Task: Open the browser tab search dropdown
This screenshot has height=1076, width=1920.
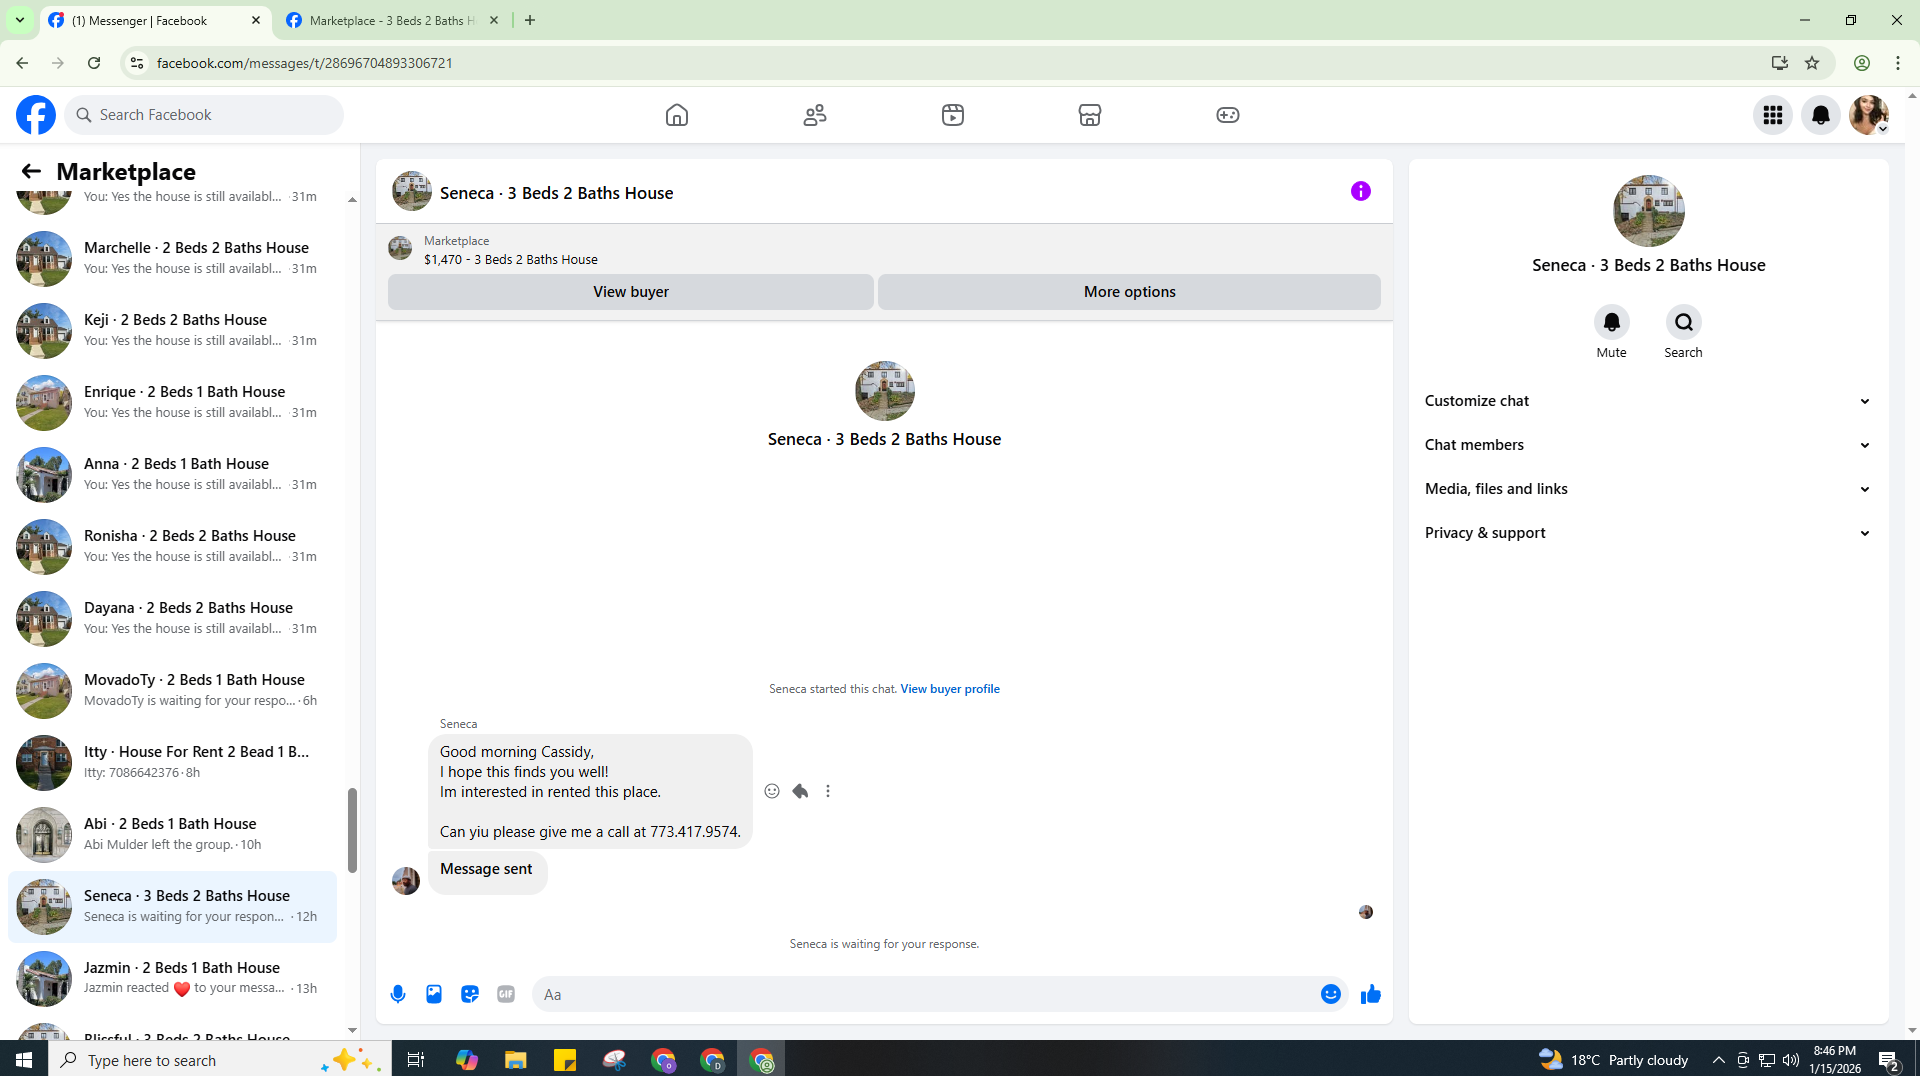Action: point(19,20)
